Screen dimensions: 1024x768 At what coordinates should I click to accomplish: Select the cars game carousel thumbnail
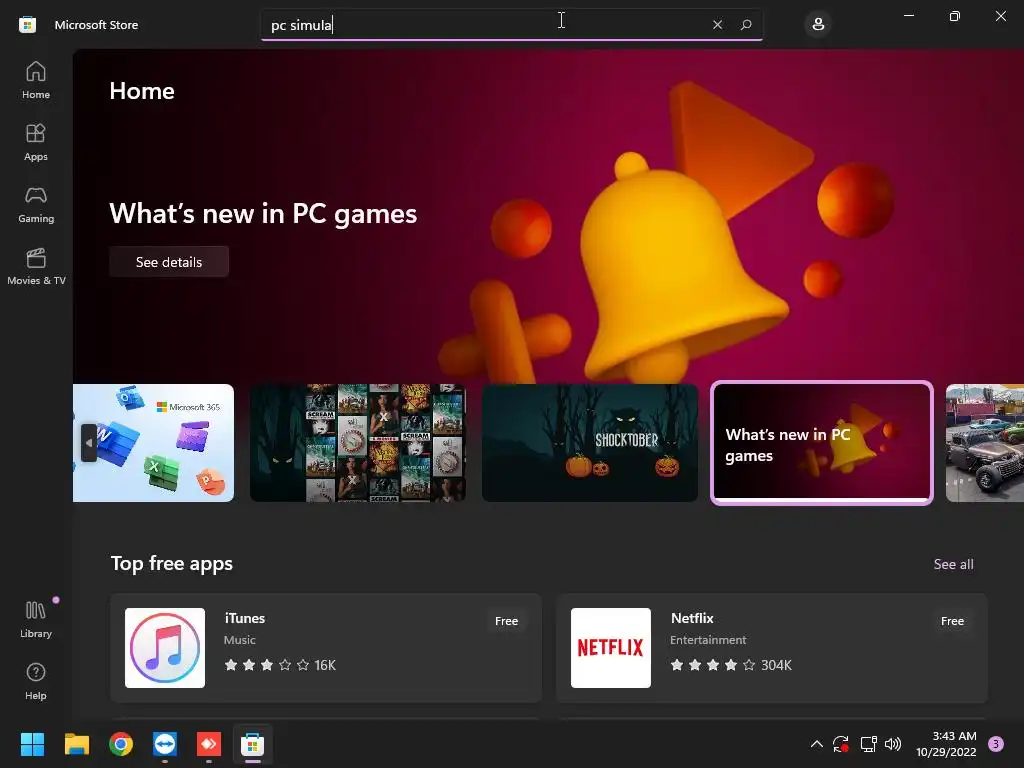(x=985, y=443)
